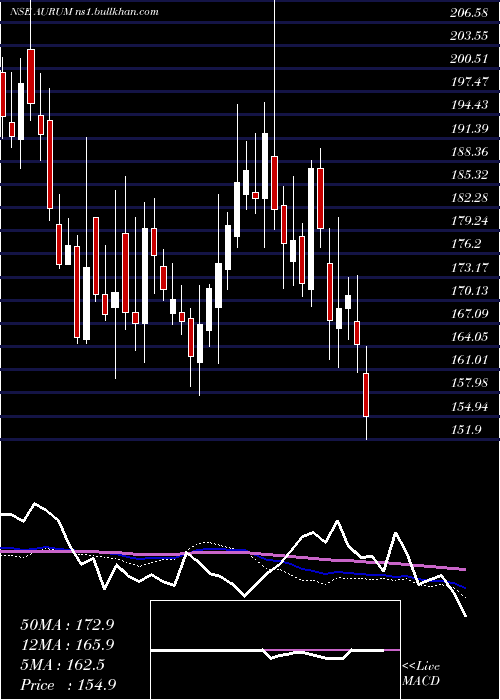
Task: Select the 170.13 axis value
Action: point(469,292)
